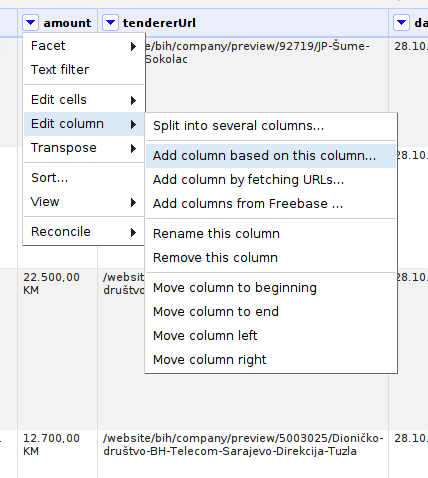
Task: Open the amount column dropdown arrow
Action: tap(30, 23)
